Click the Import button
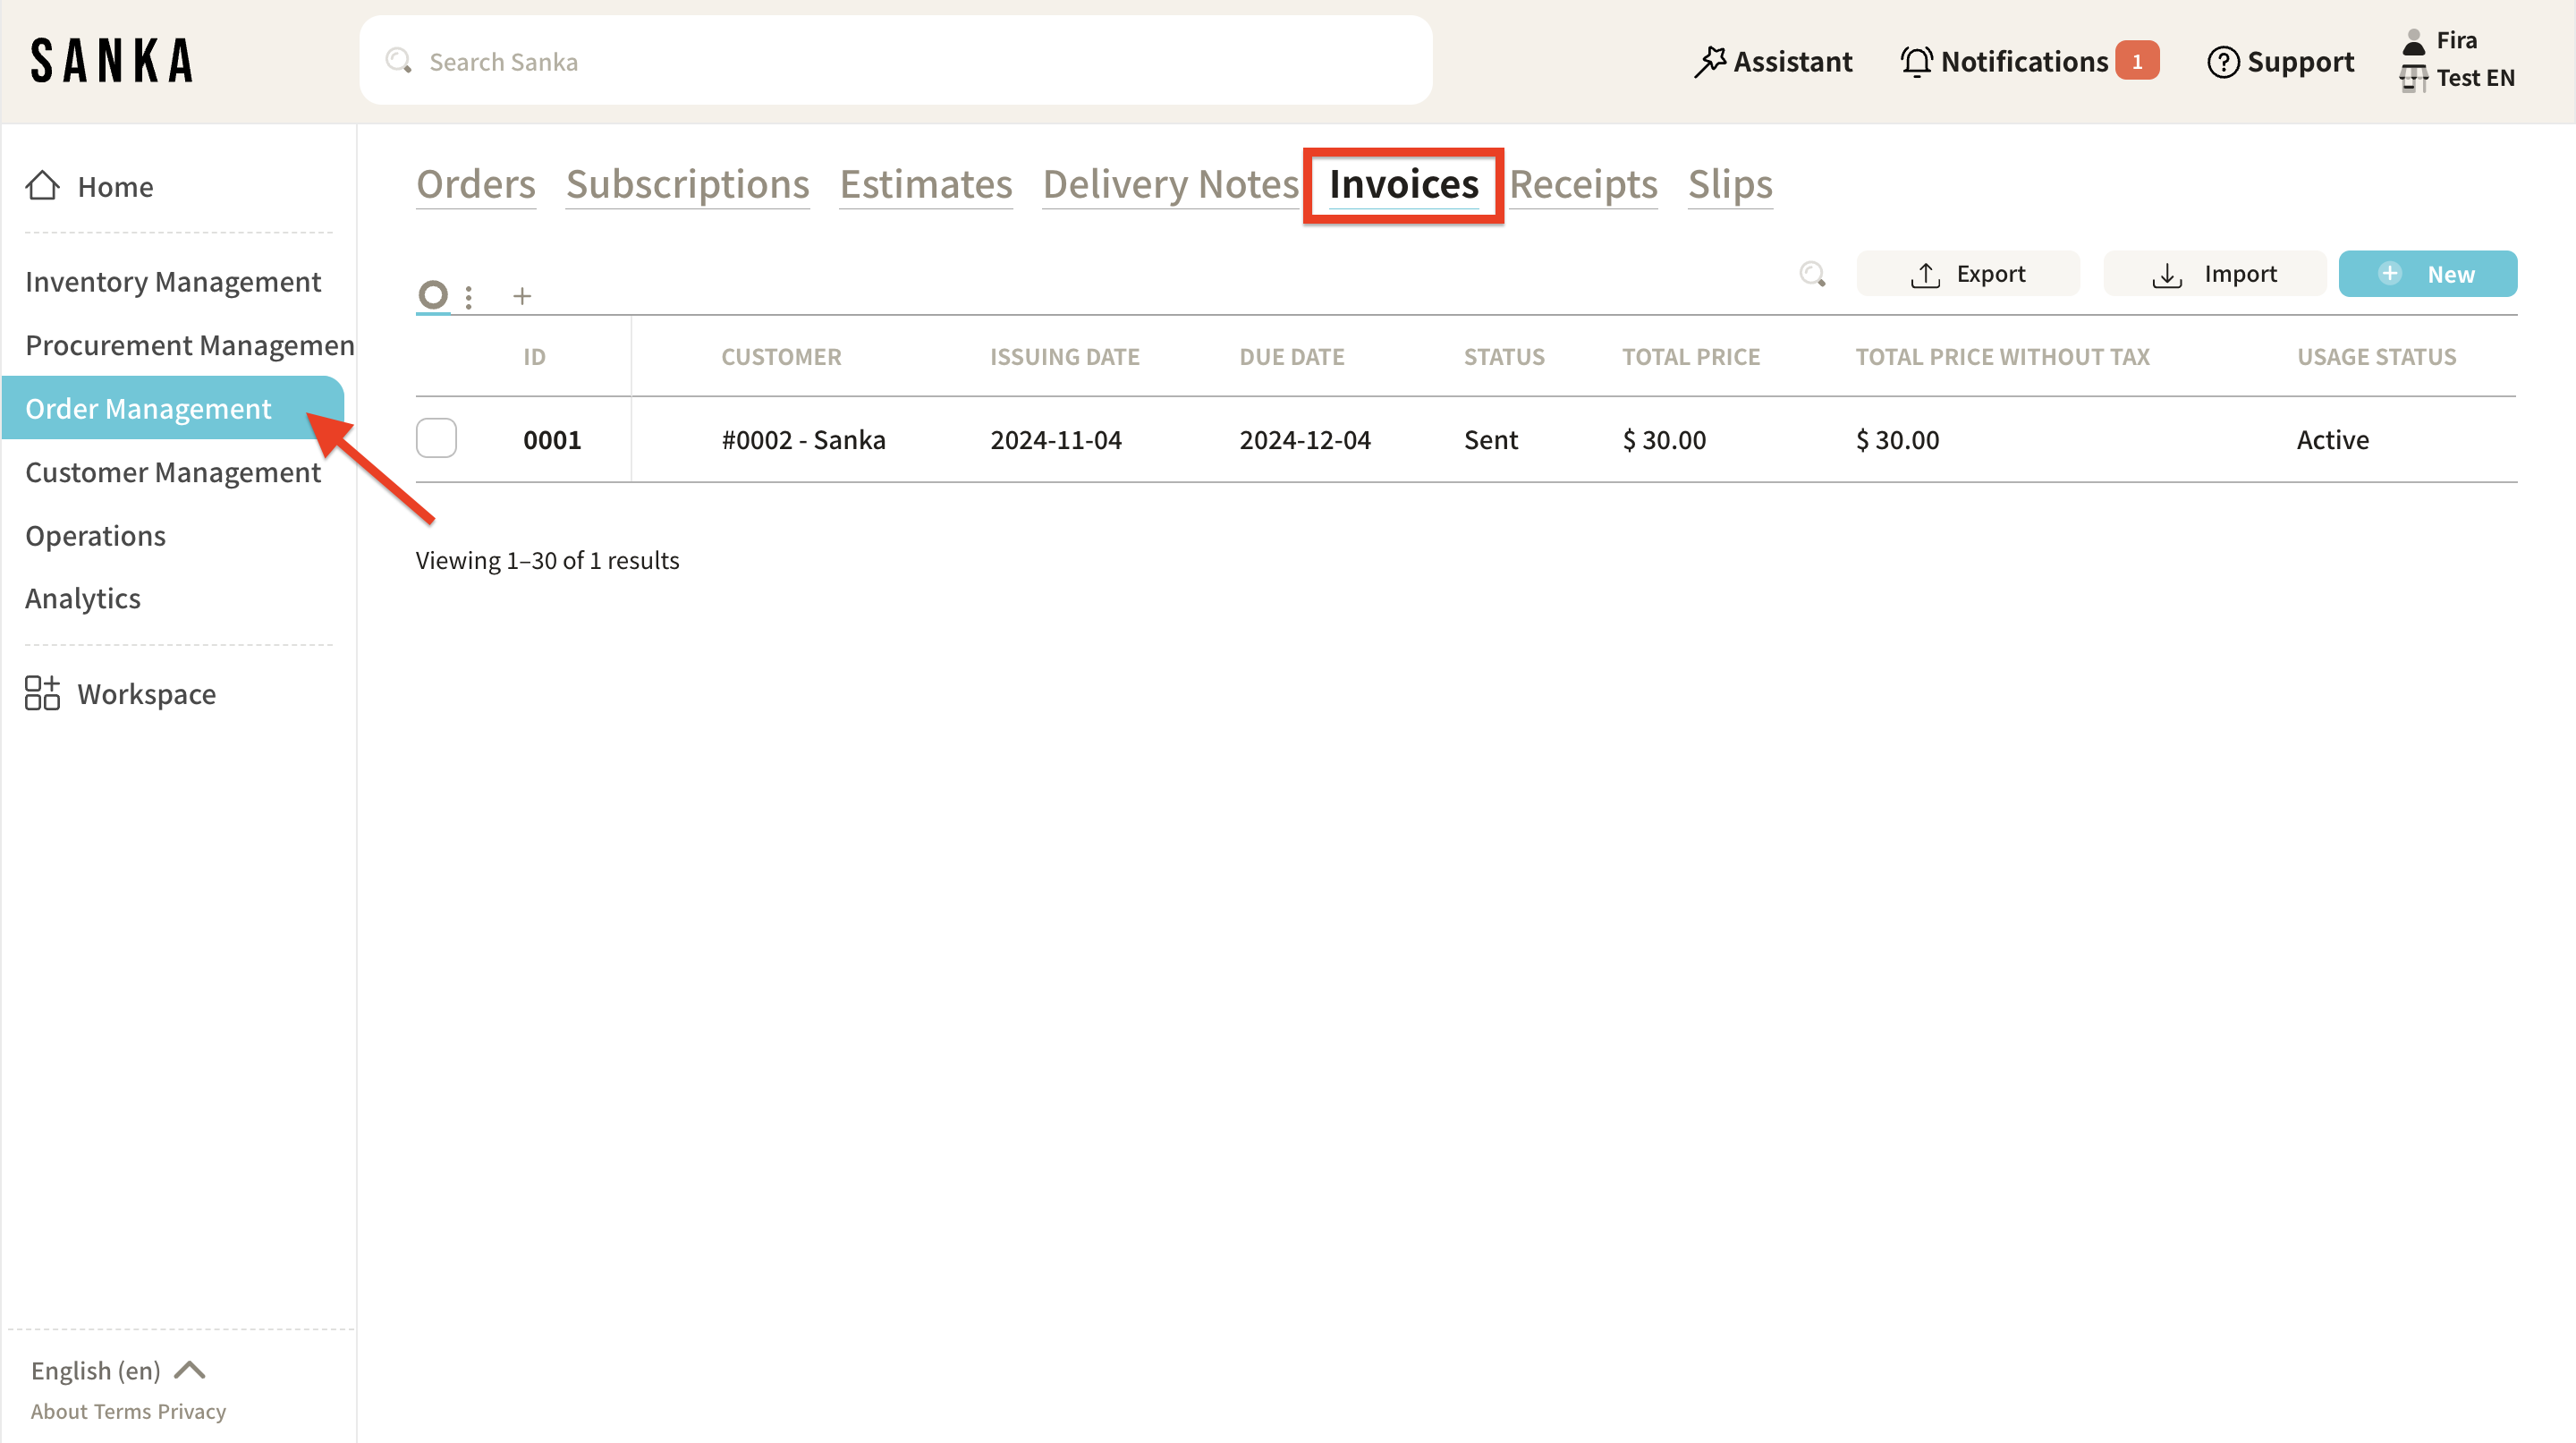 [x=2214, y=274]
